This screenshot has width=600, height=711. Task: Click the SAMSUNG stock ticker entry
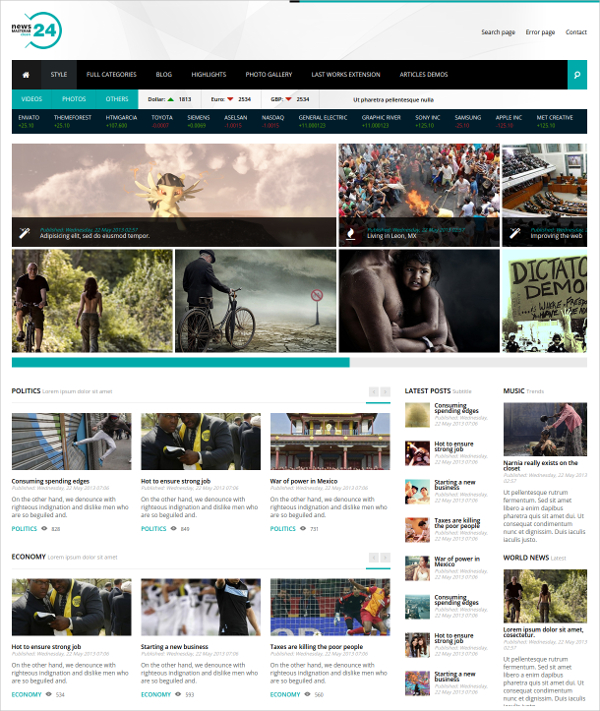tap(468, 121)
